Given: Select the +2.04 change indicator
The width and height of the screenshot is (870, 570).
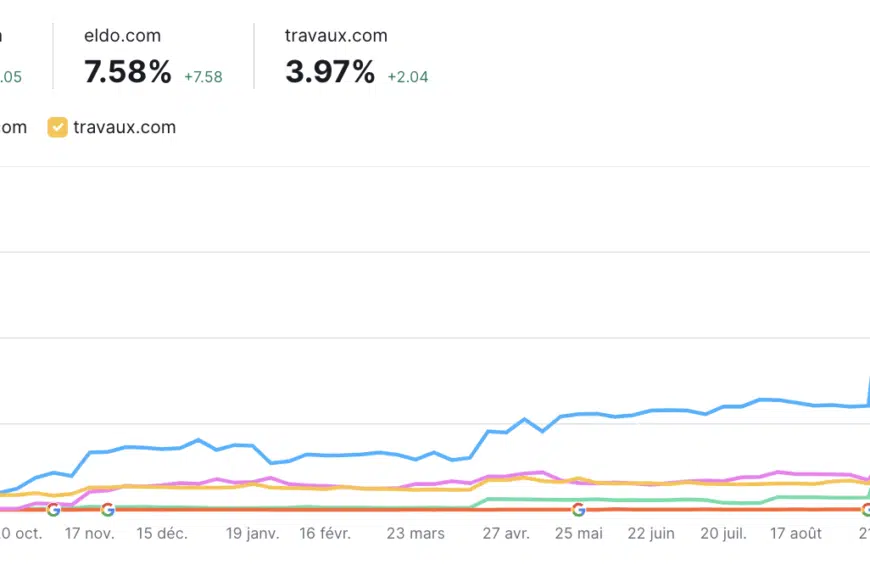Looking at the screenshot, I should (409, 77).
